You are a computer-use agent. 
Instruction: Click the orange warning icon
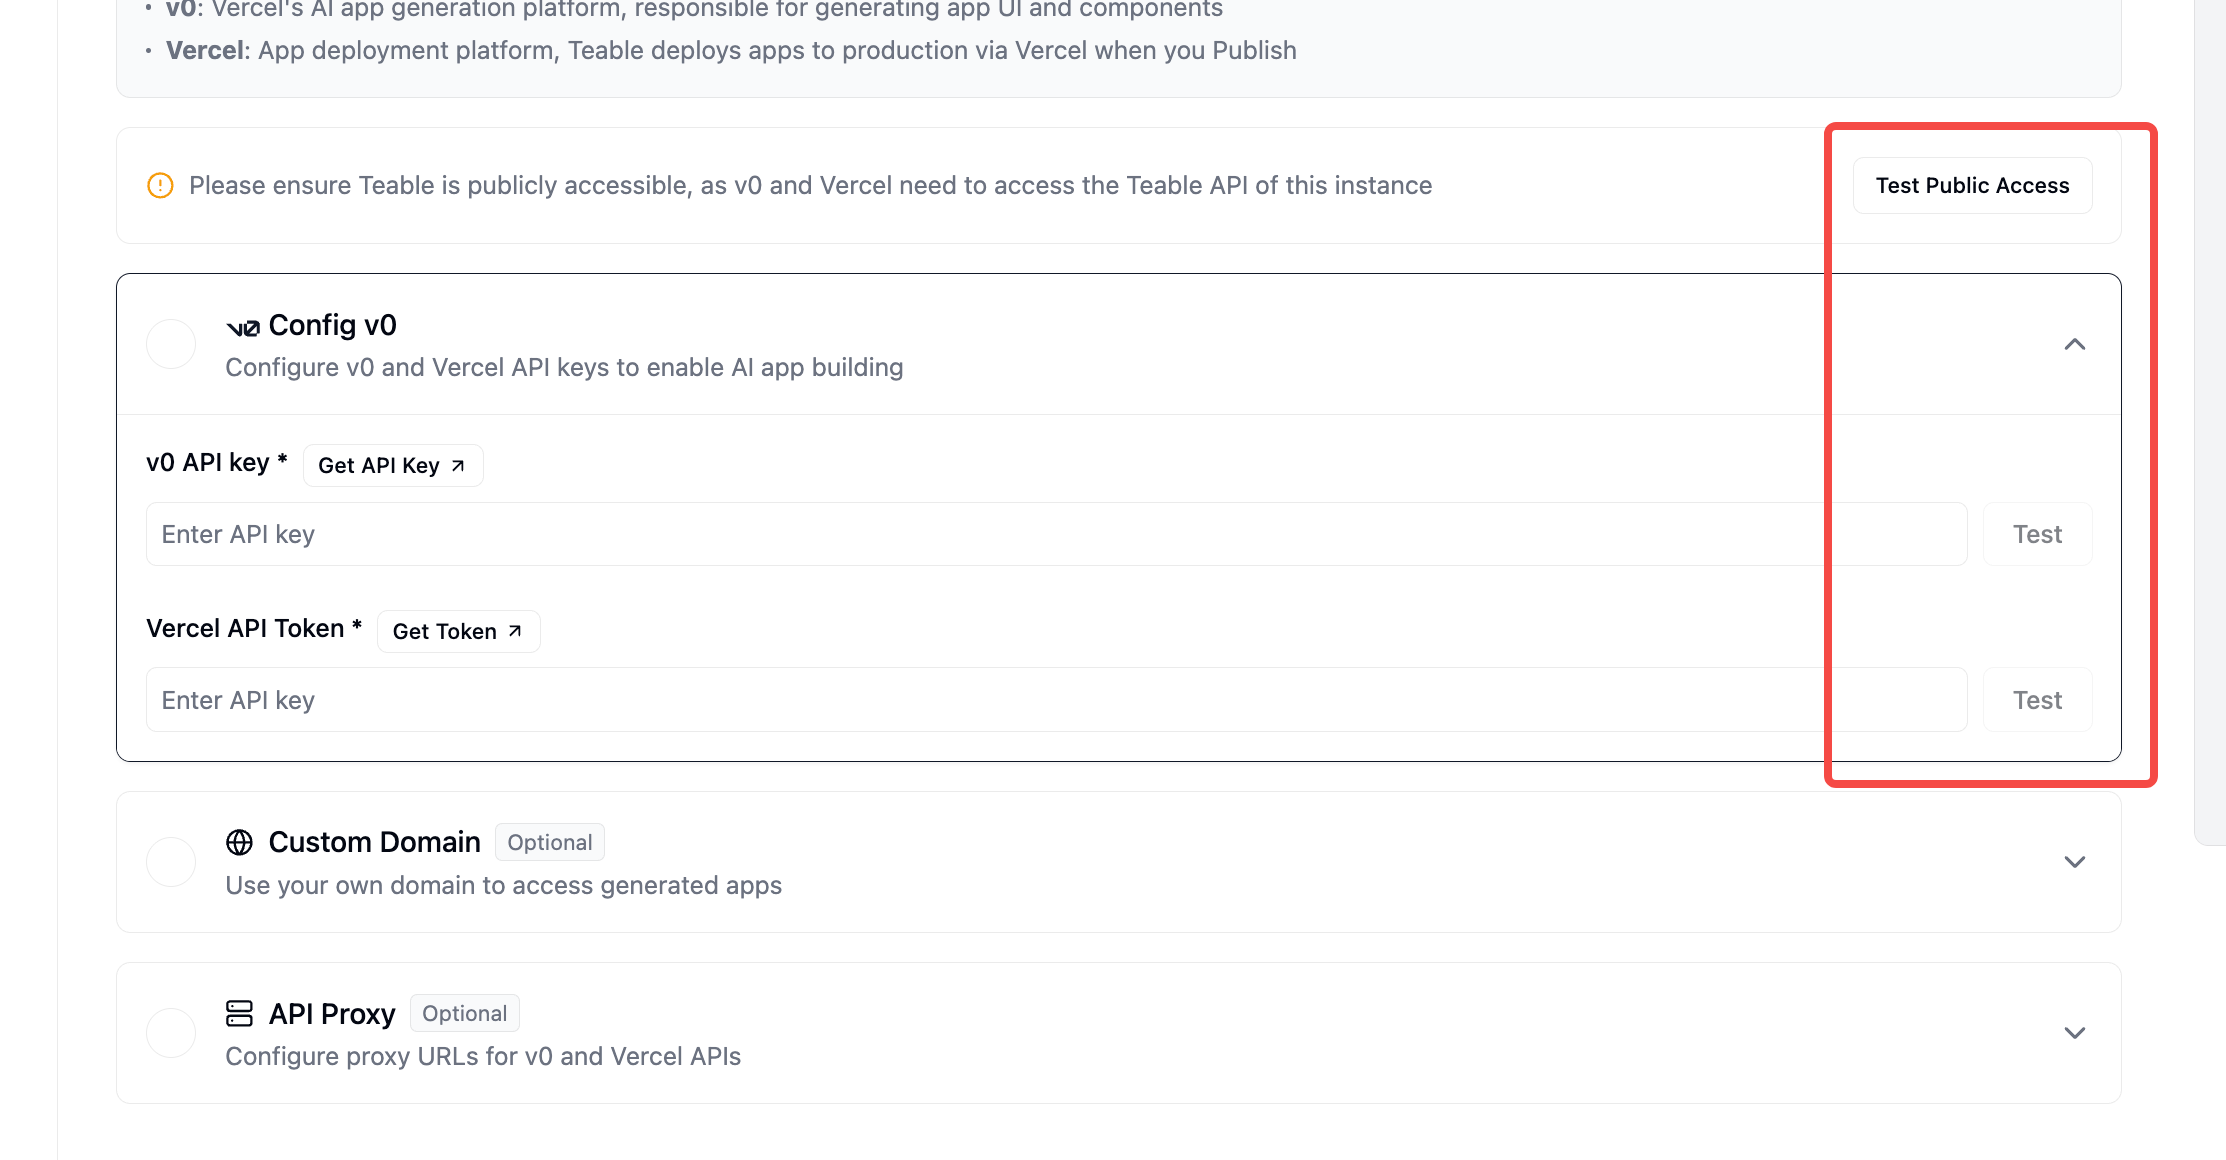[160, 186]
